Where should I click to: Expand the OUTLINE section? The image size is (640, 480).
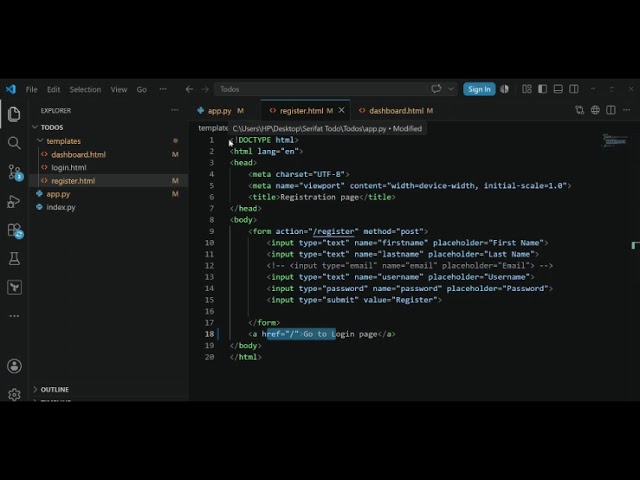click(x=35, y=389)
